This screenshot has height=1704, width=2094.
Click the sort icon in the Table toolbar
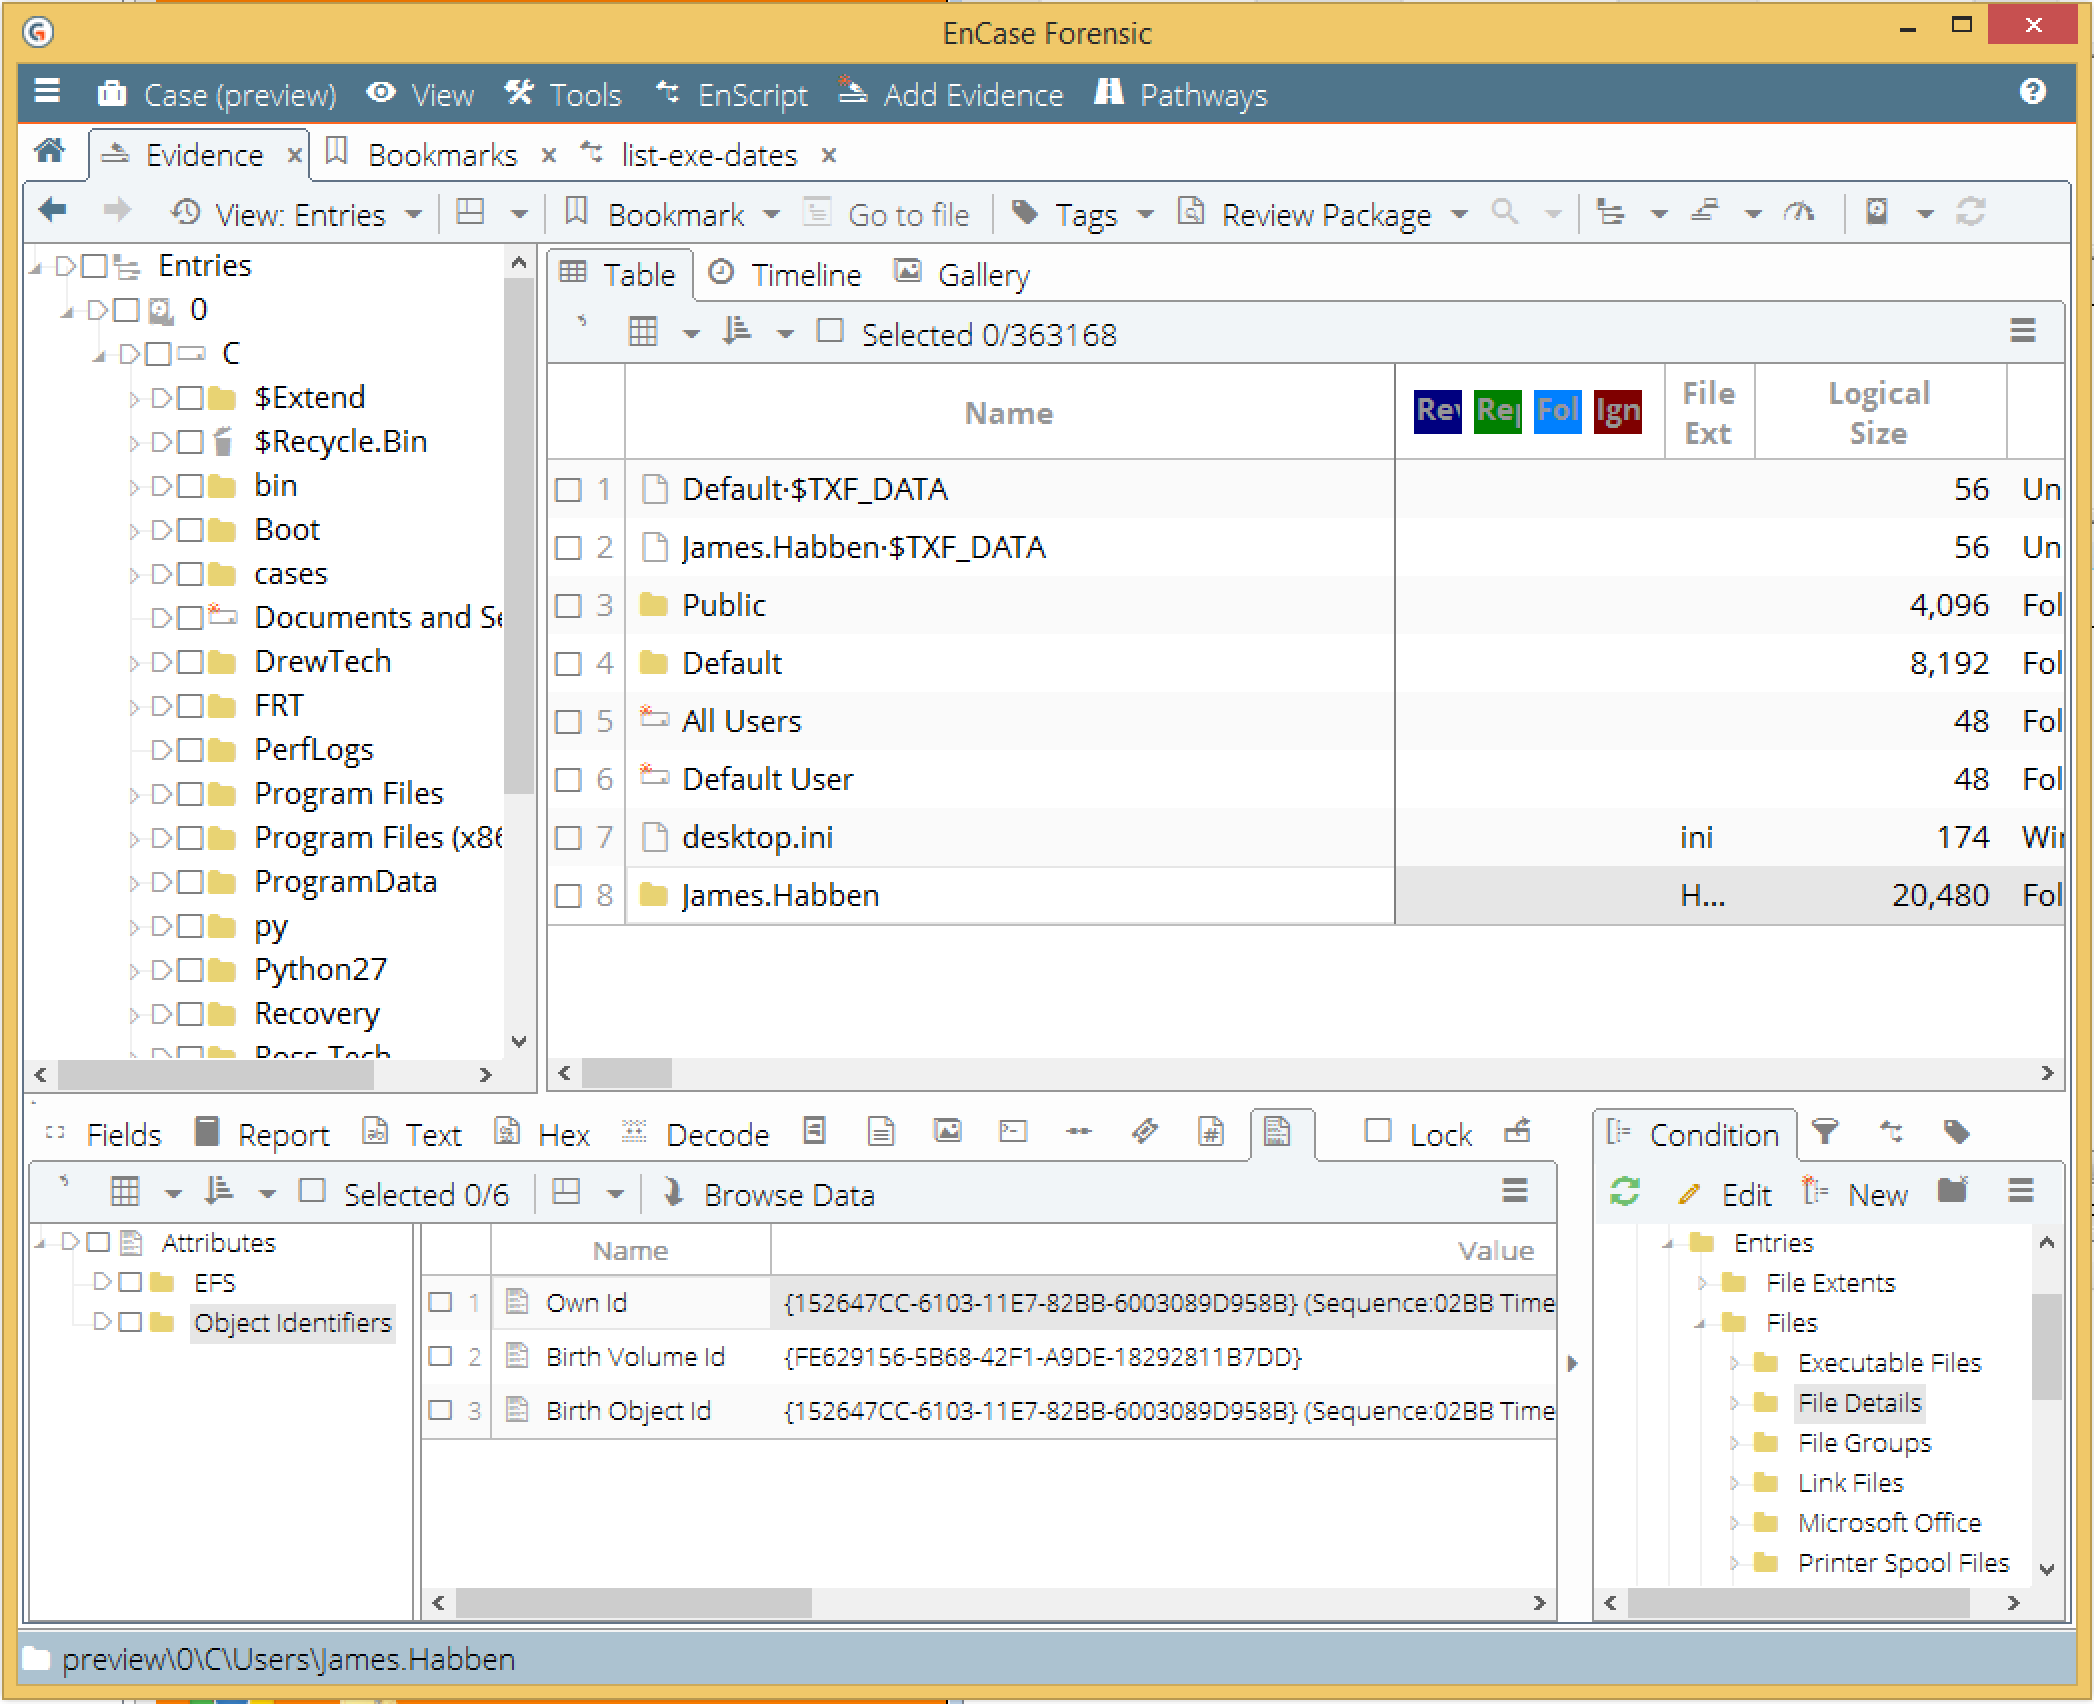click(x=737, y=331)
